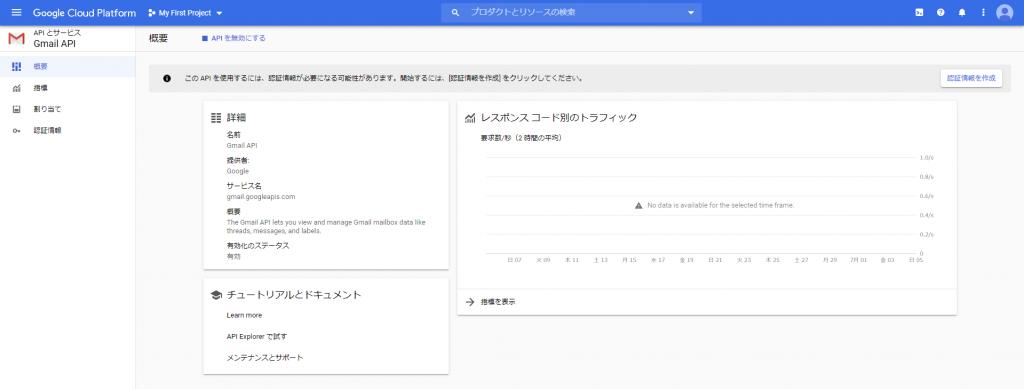Expand the My First Project selector
Image resolution: width=1024 pixels, height=389 pixels.
[x=185, y=13]
